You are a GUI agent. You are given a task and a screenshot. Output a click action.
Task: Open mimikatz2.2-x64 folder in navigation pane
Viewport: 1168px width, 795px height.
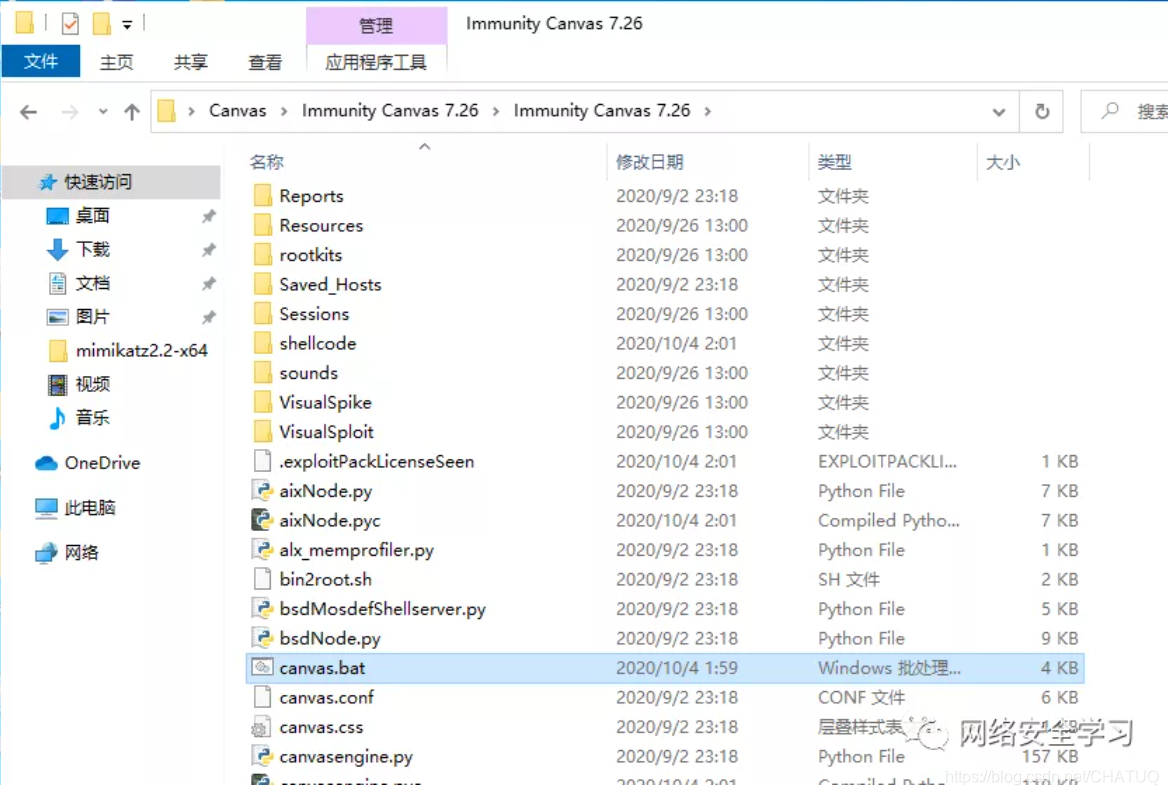[141, 350]
